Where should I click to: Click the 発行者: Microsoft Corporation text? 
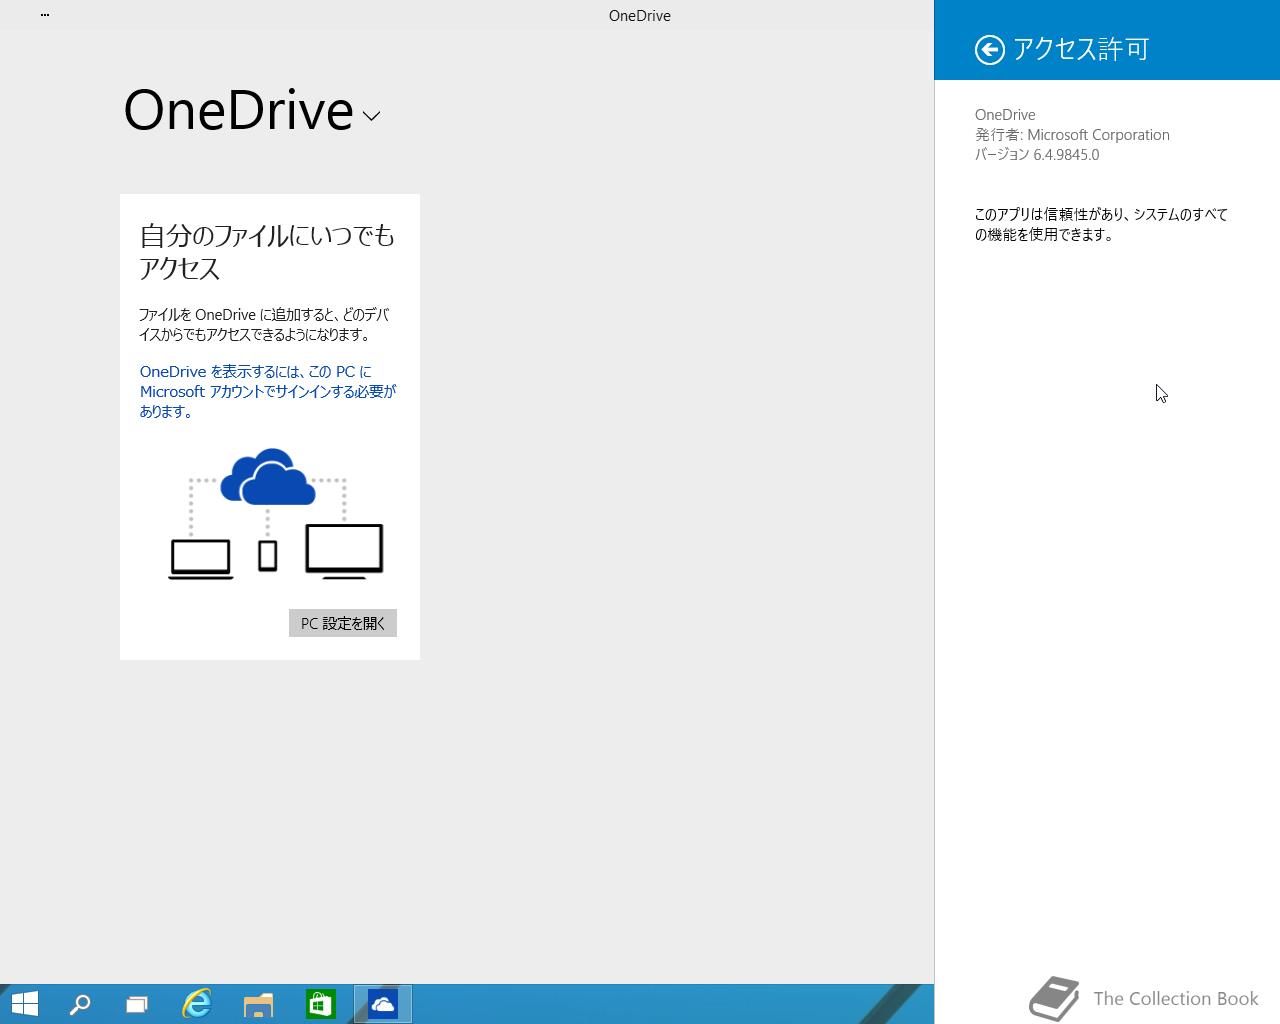tap(1072, 135)
